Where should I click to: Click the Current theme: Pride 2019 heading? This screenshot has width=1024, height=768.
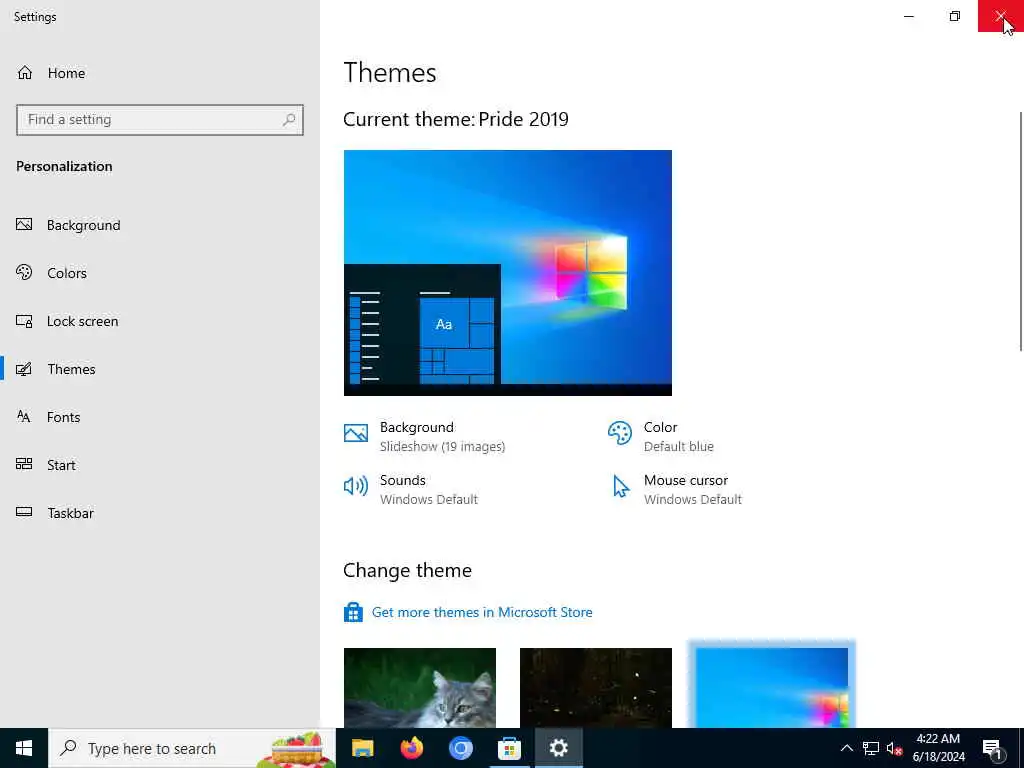(456, 119)
